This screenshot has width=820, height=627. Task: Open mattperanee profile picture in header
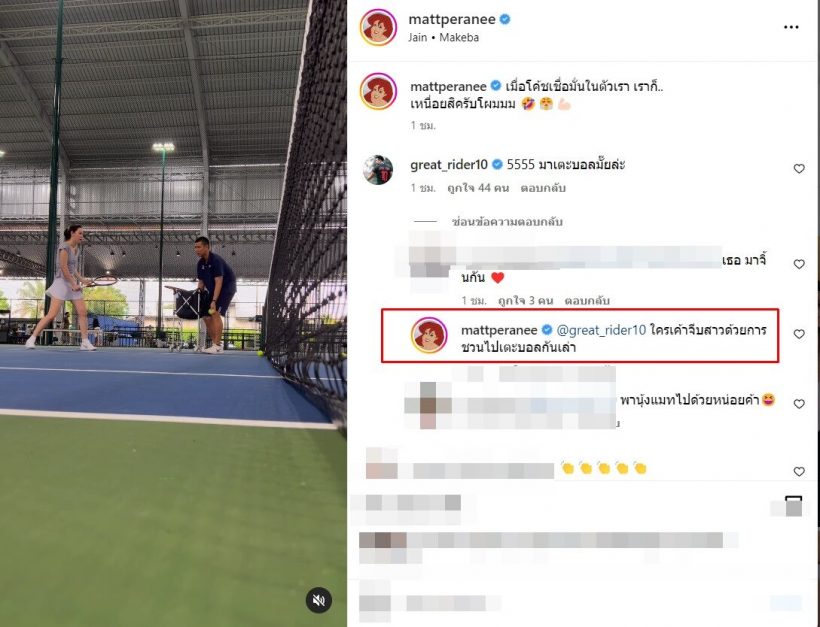(378, 27)
